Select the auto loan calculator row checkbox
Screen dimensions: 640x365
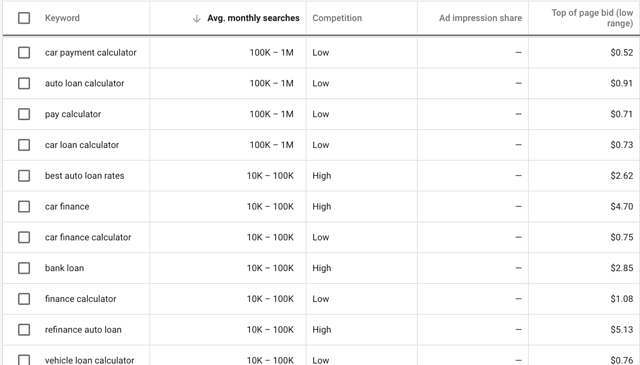tap(24, 83)
